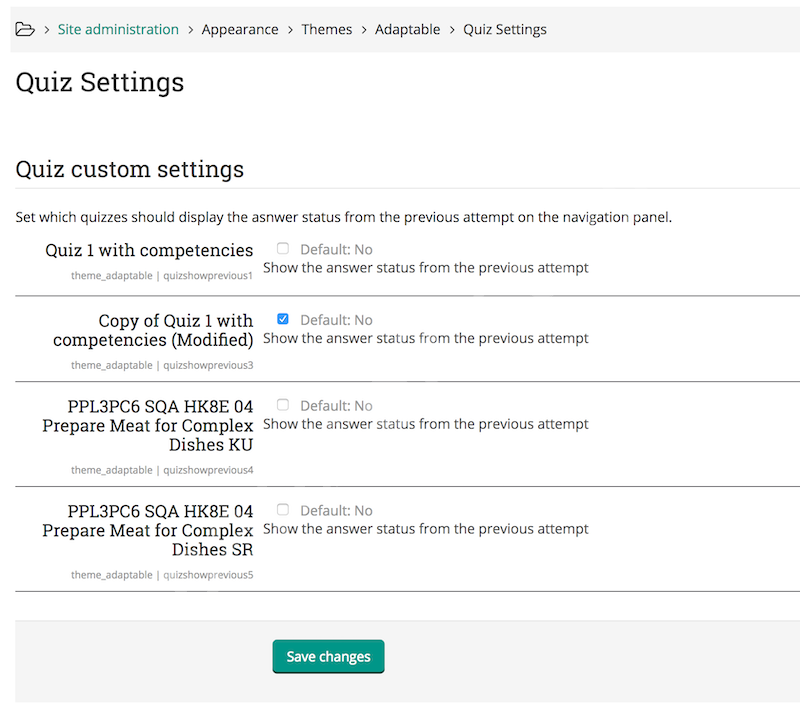This screenshot has height=710, width=800.
Task: Click the Quiz custom settings heading
Action: point(130,169)
